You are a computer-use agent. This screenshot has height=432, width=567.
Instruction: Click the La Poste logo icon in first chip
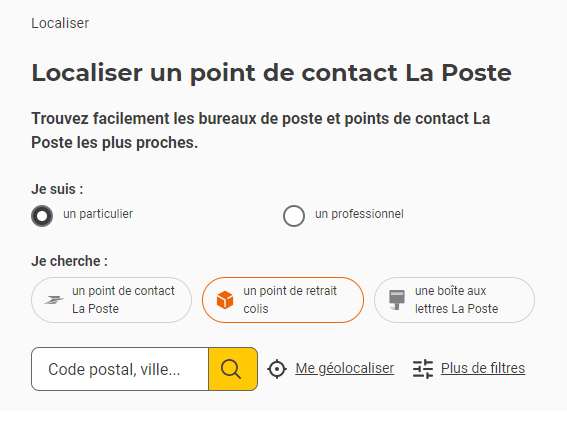coord(54,300)
